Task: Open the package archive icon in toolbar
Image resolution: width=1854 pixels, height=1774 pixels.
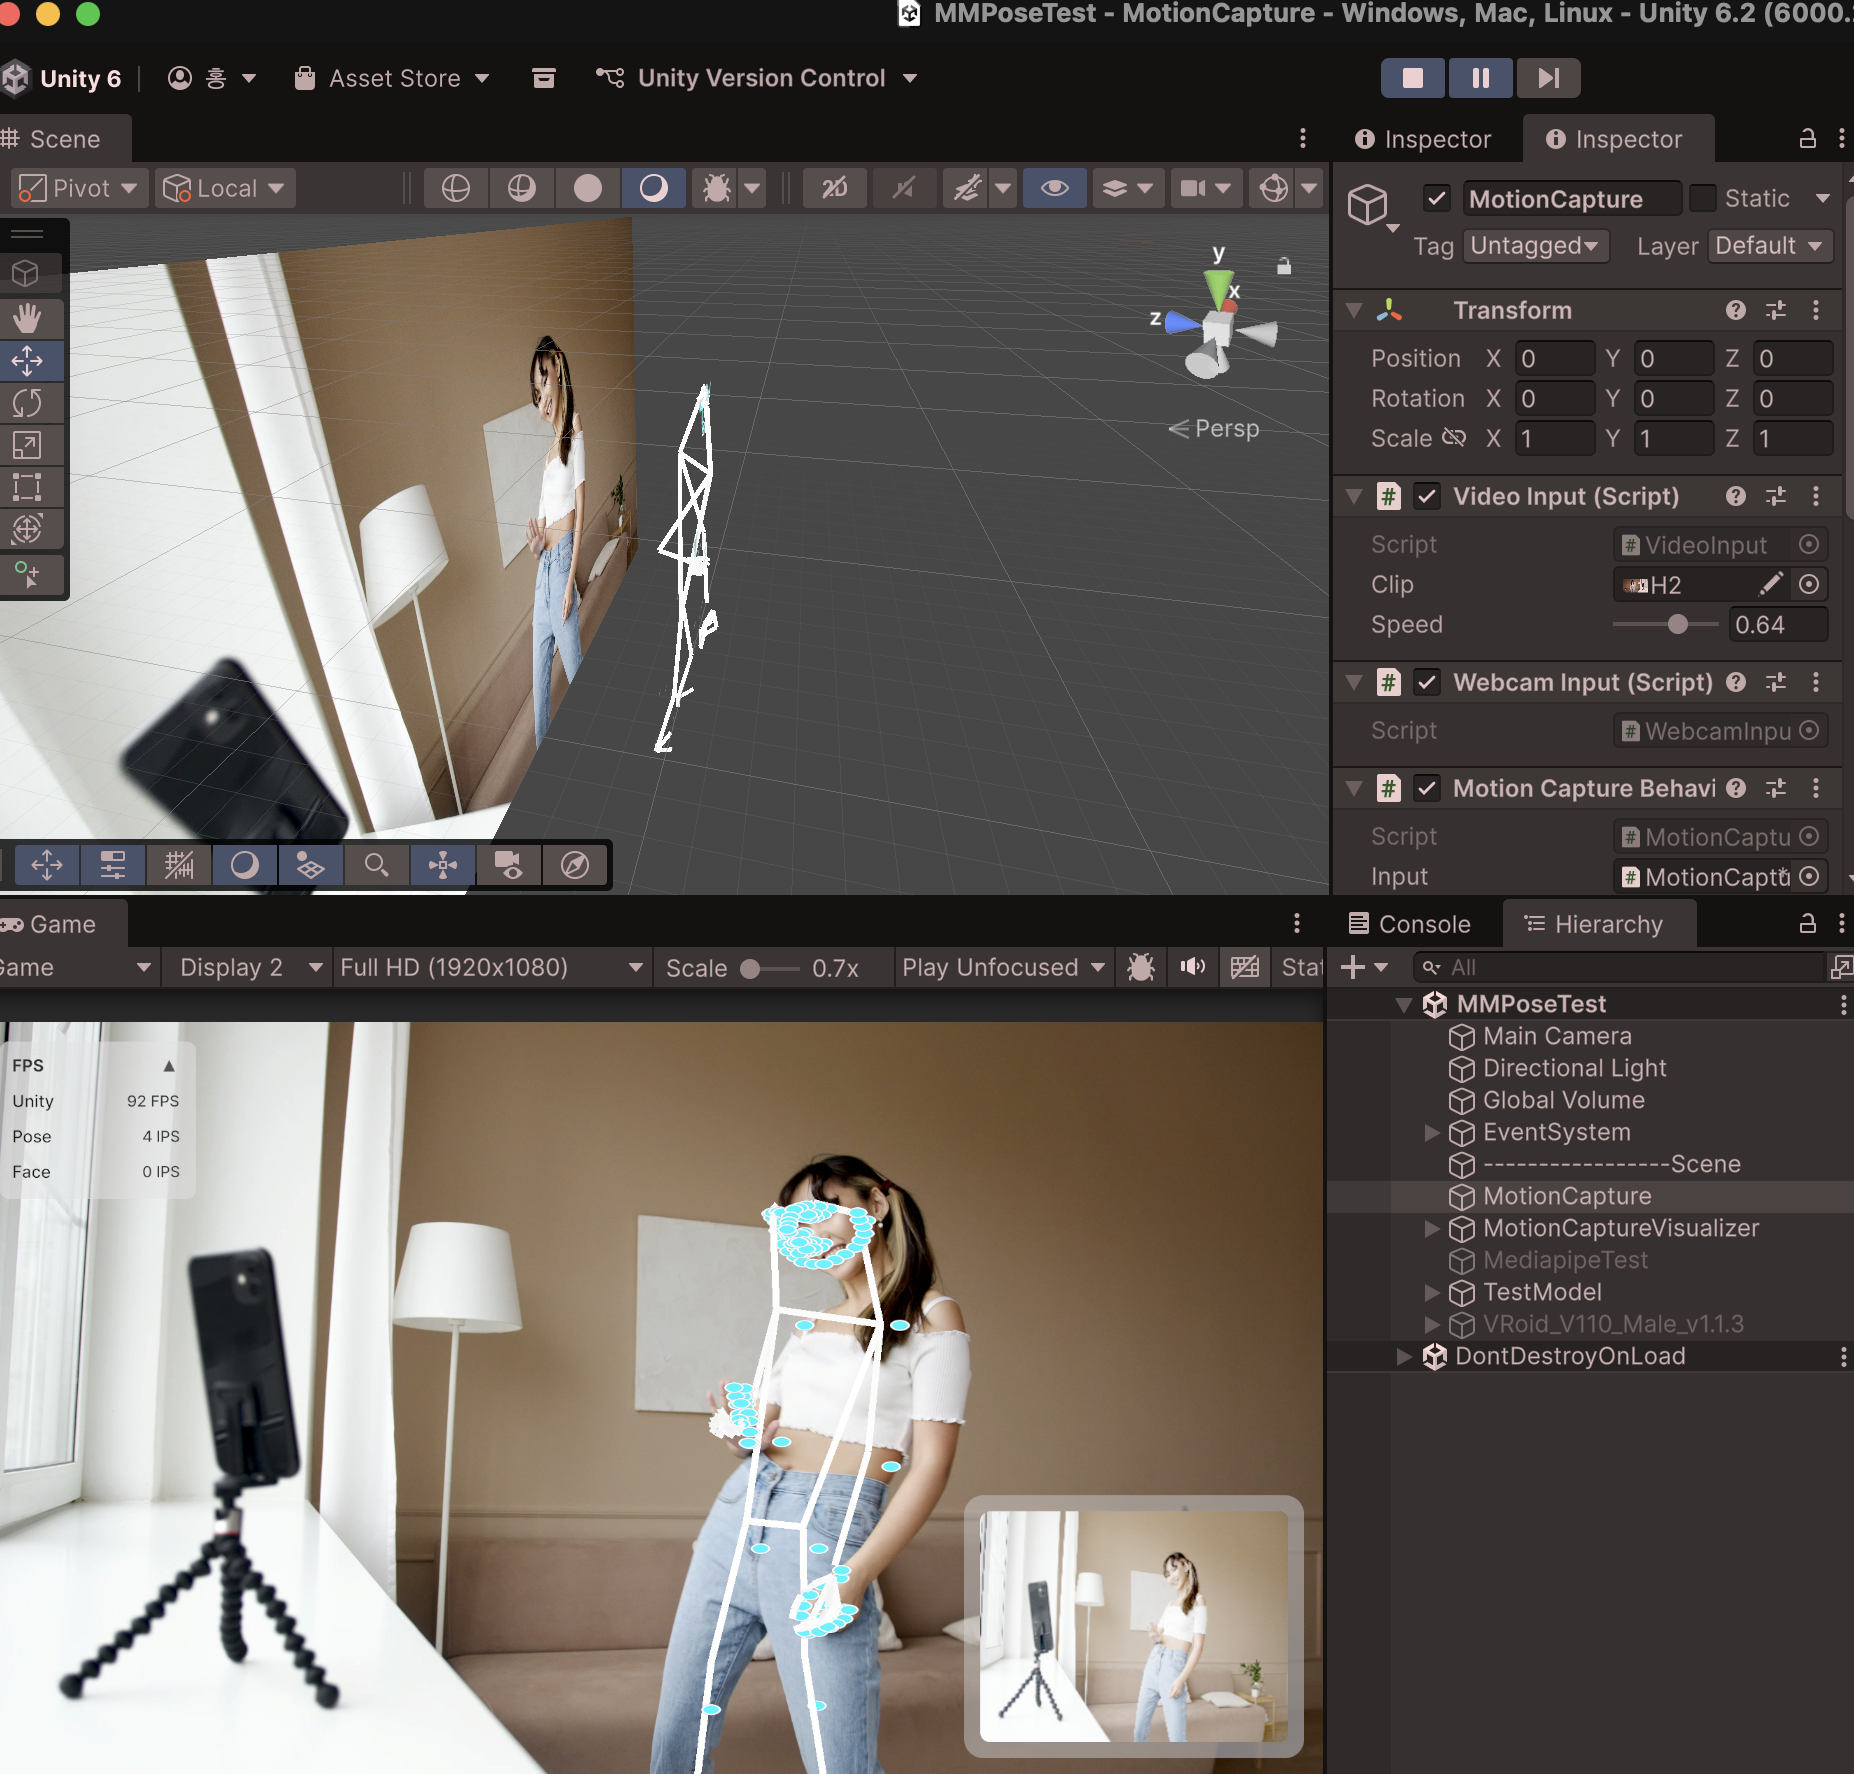Action: point(543,78)
